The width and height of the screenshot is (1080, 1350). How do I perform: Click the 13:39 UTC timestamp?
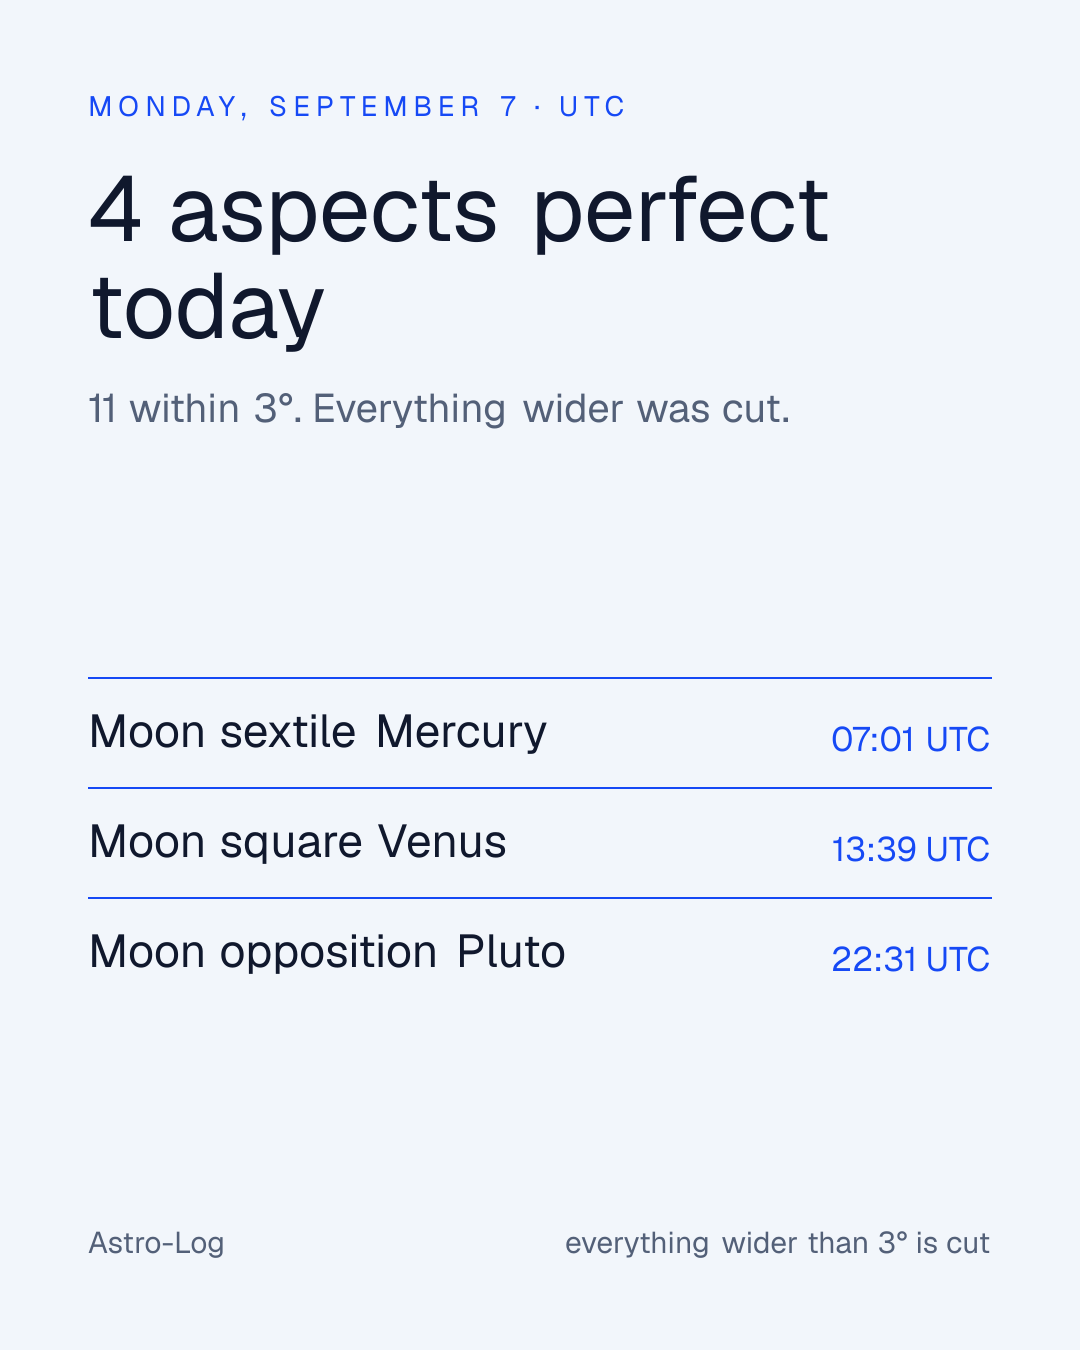tap(910, 849)
